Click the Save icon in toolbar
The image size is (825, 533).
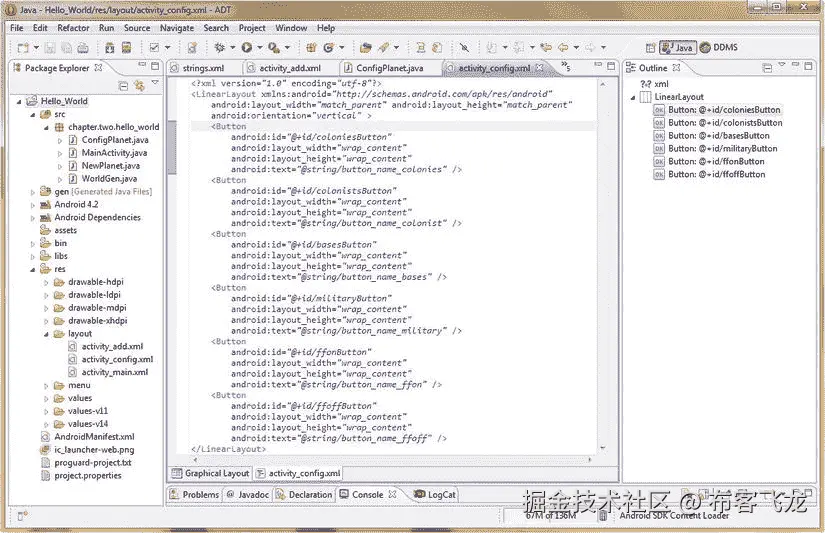(x=50, y=48)
